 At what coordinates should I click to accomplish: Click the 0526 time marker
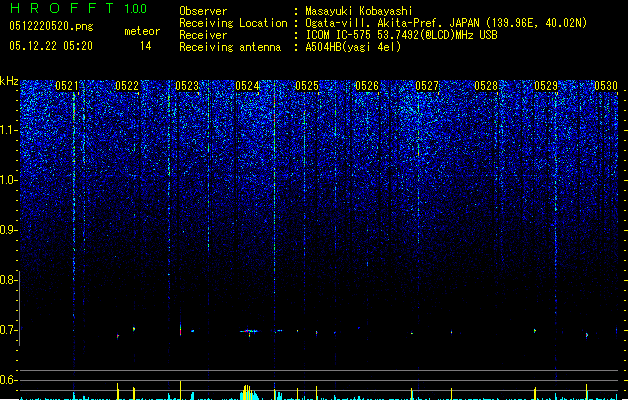(x=367, y=86)
